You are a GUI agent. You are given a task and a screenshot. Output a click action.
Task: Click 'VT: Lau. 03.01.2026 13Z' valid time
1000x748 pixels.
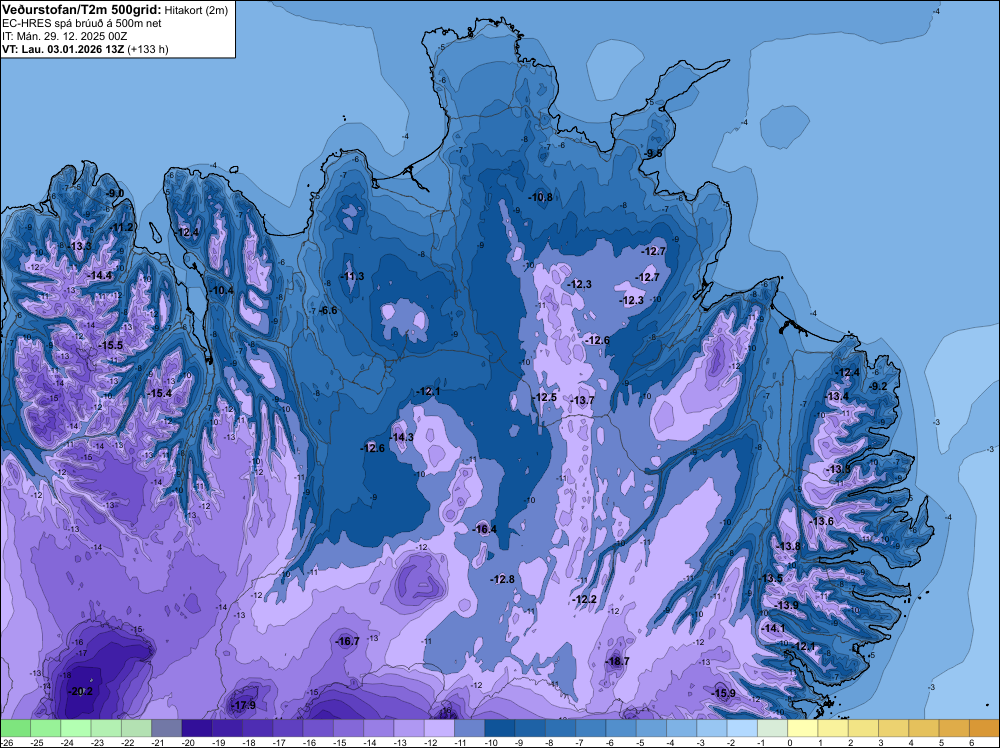coord(63,49)
